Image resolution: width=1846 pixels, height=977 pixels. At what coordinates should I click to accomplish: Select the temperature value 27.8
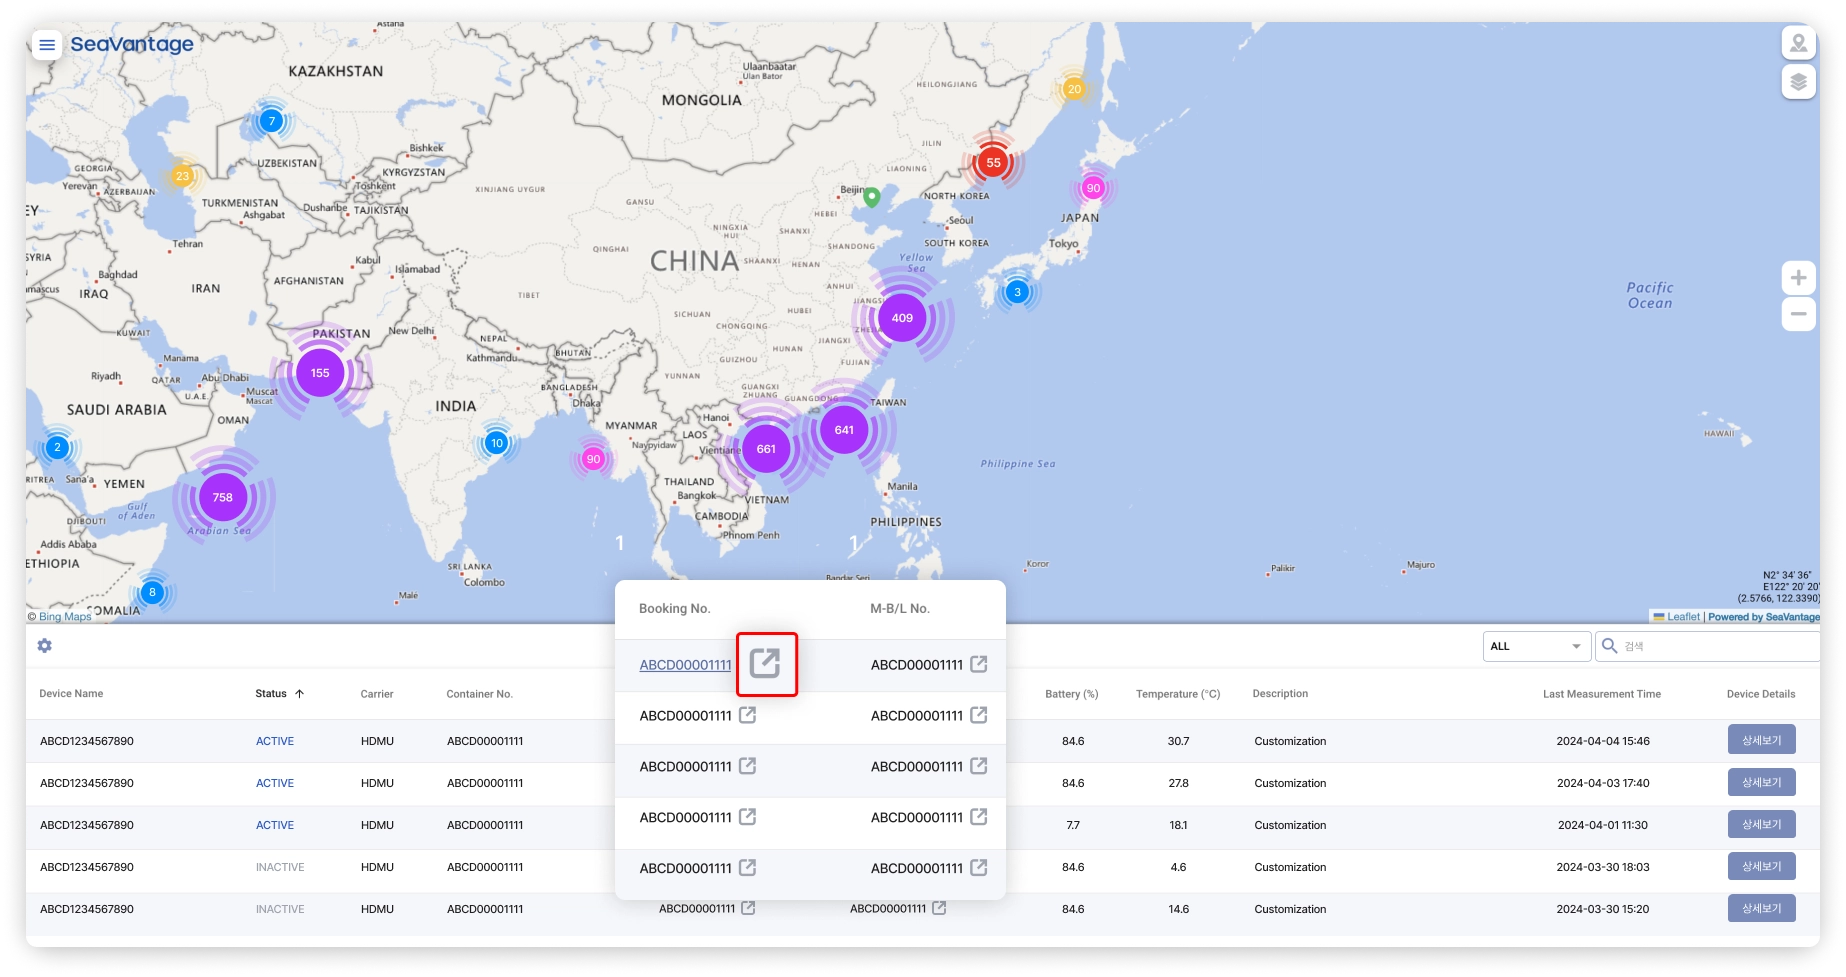[1178, 783]
